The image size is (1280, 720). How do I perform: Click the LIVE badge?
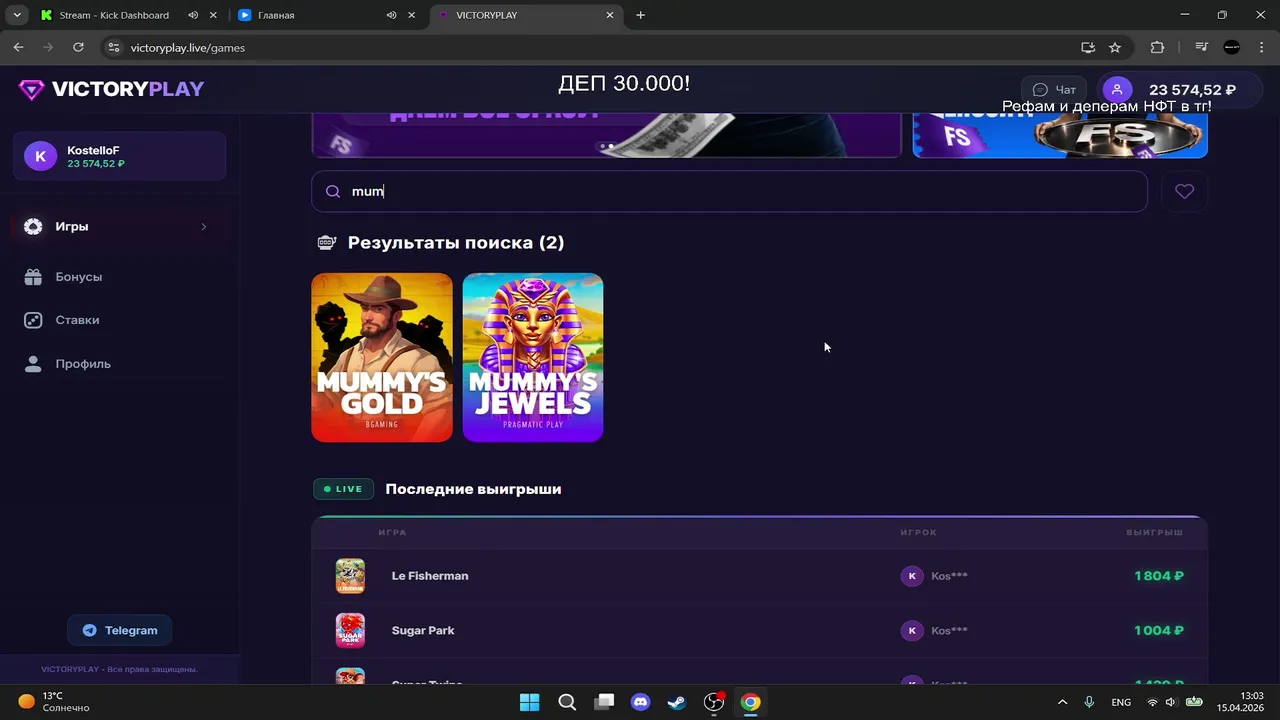pos(343,489)
